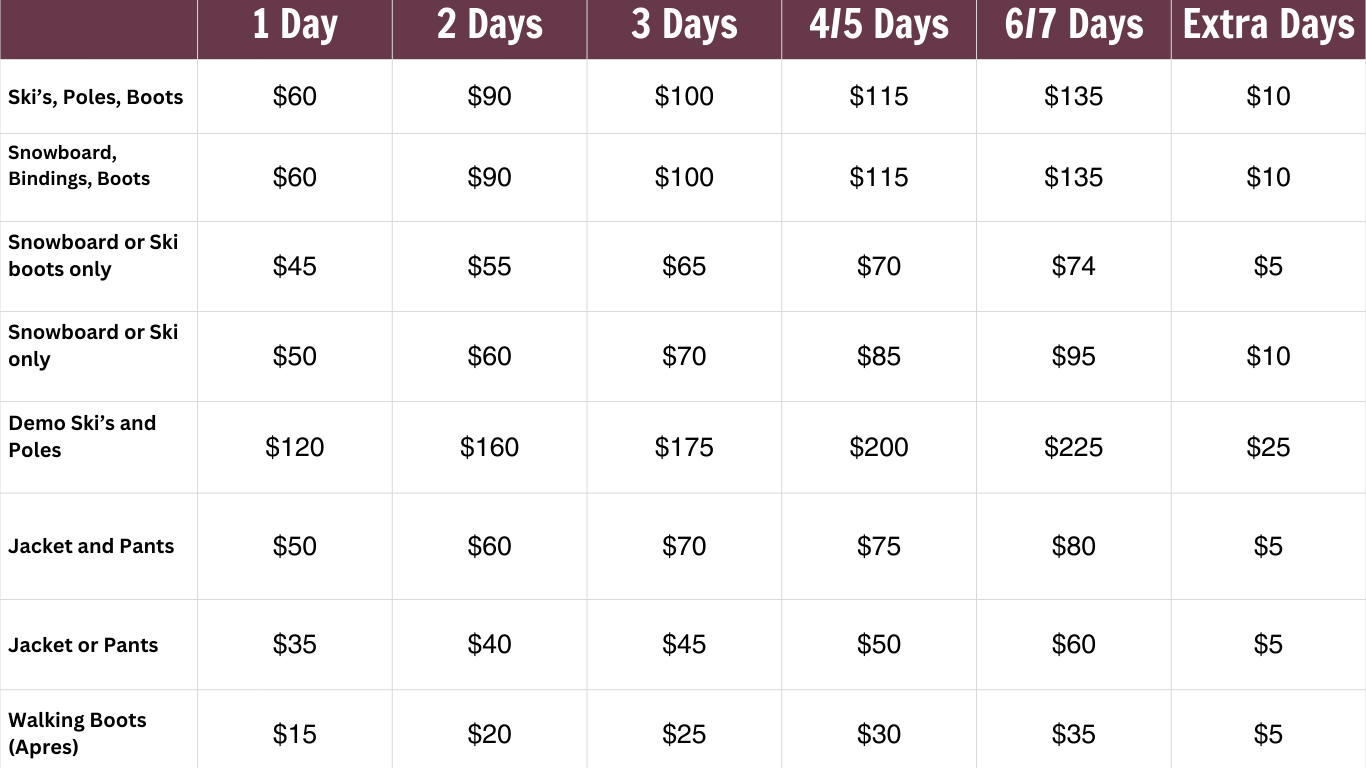The image size is (1366, 768).
Task: Click the Walking Boots (Apres) row label
Action: [x=77, y=733]
